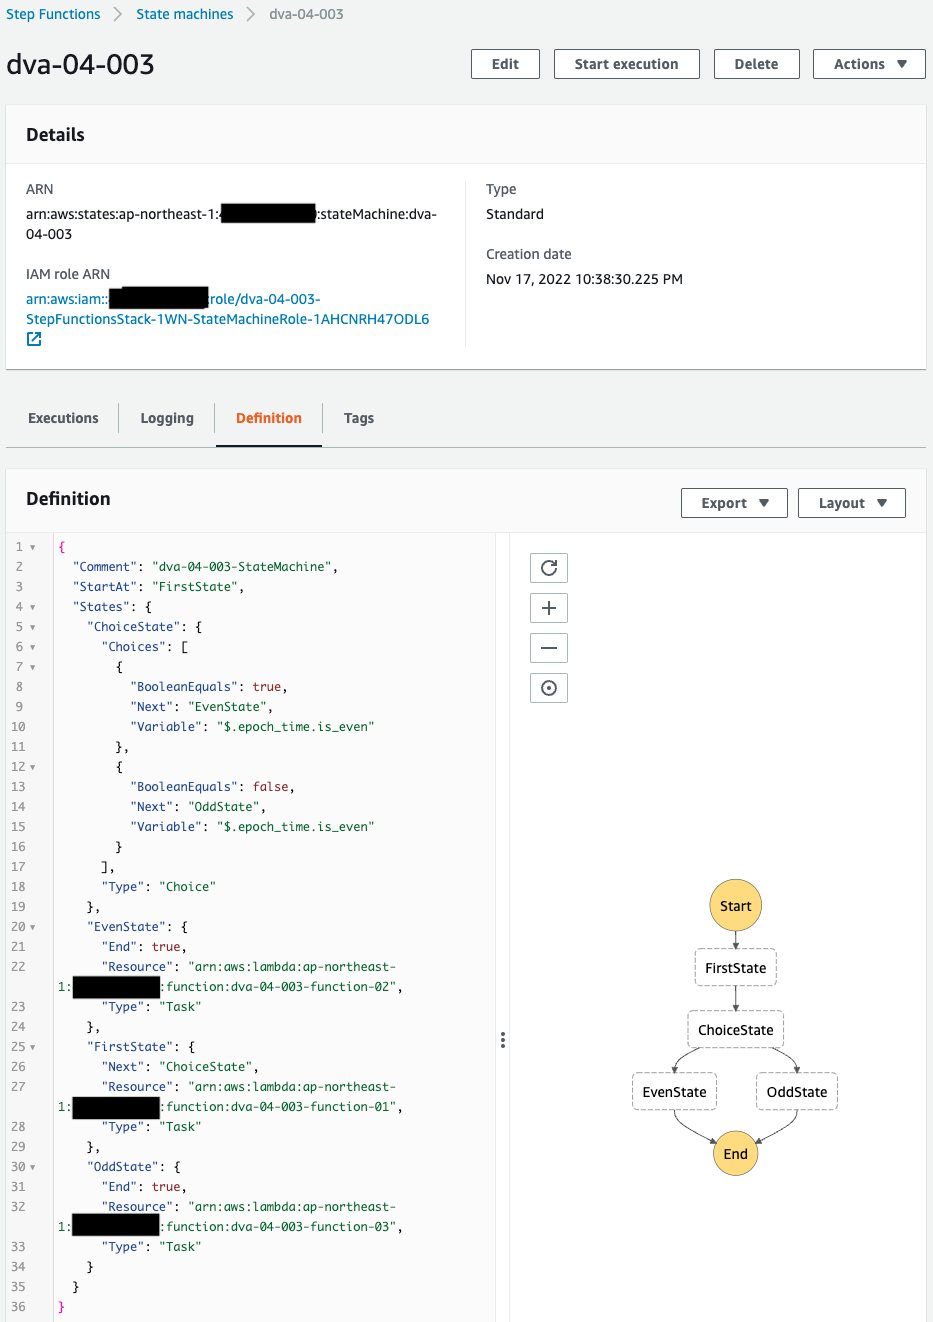Open IAM role via external link icon
Image resolution: width=933 pixels, height=1322 pixels.
tap(33, 339)
